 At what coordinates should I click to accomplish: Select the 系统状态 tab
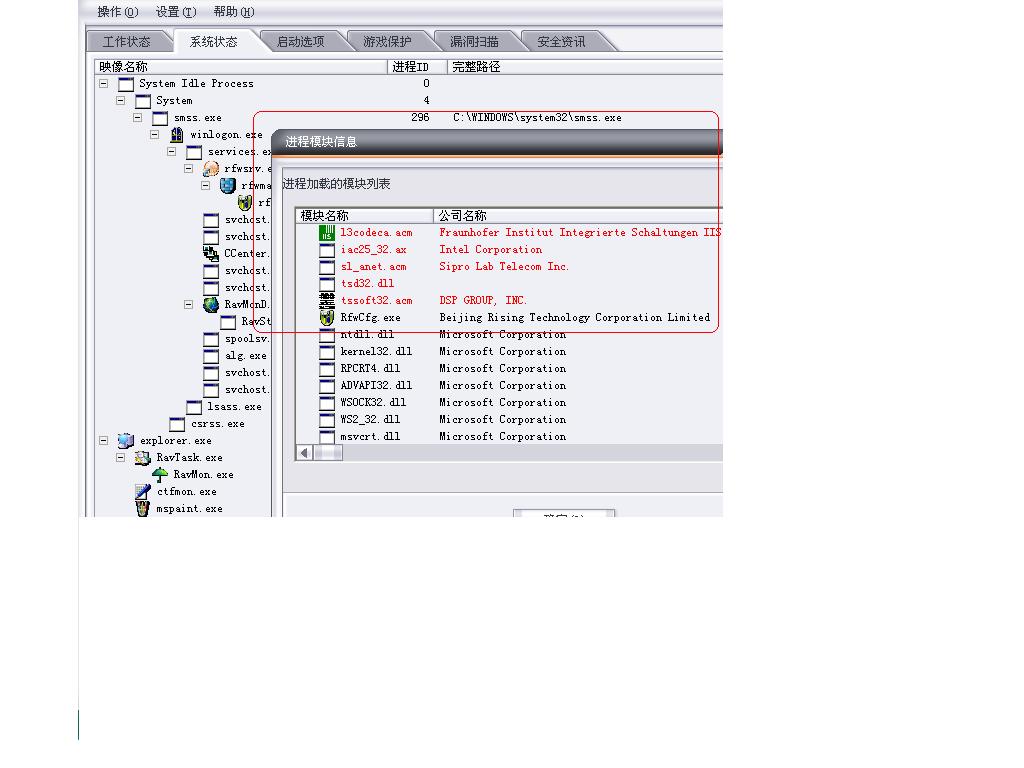pyautogui.click(x=214, y=42)
